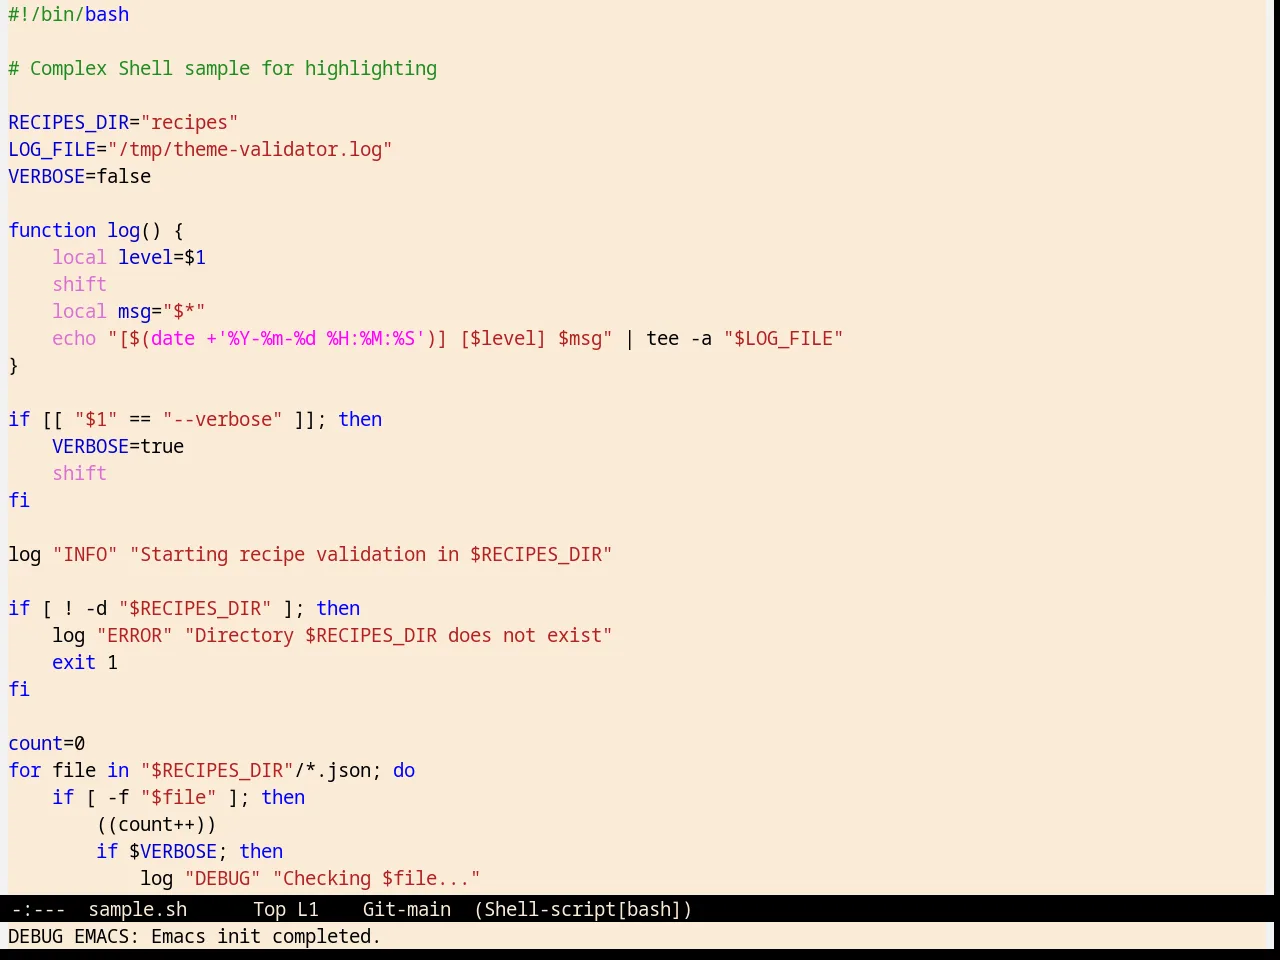The height and width of the screenshot is (960, 1280).
Task: Click the LOG_FILE variable name
Action: [52, 150]
